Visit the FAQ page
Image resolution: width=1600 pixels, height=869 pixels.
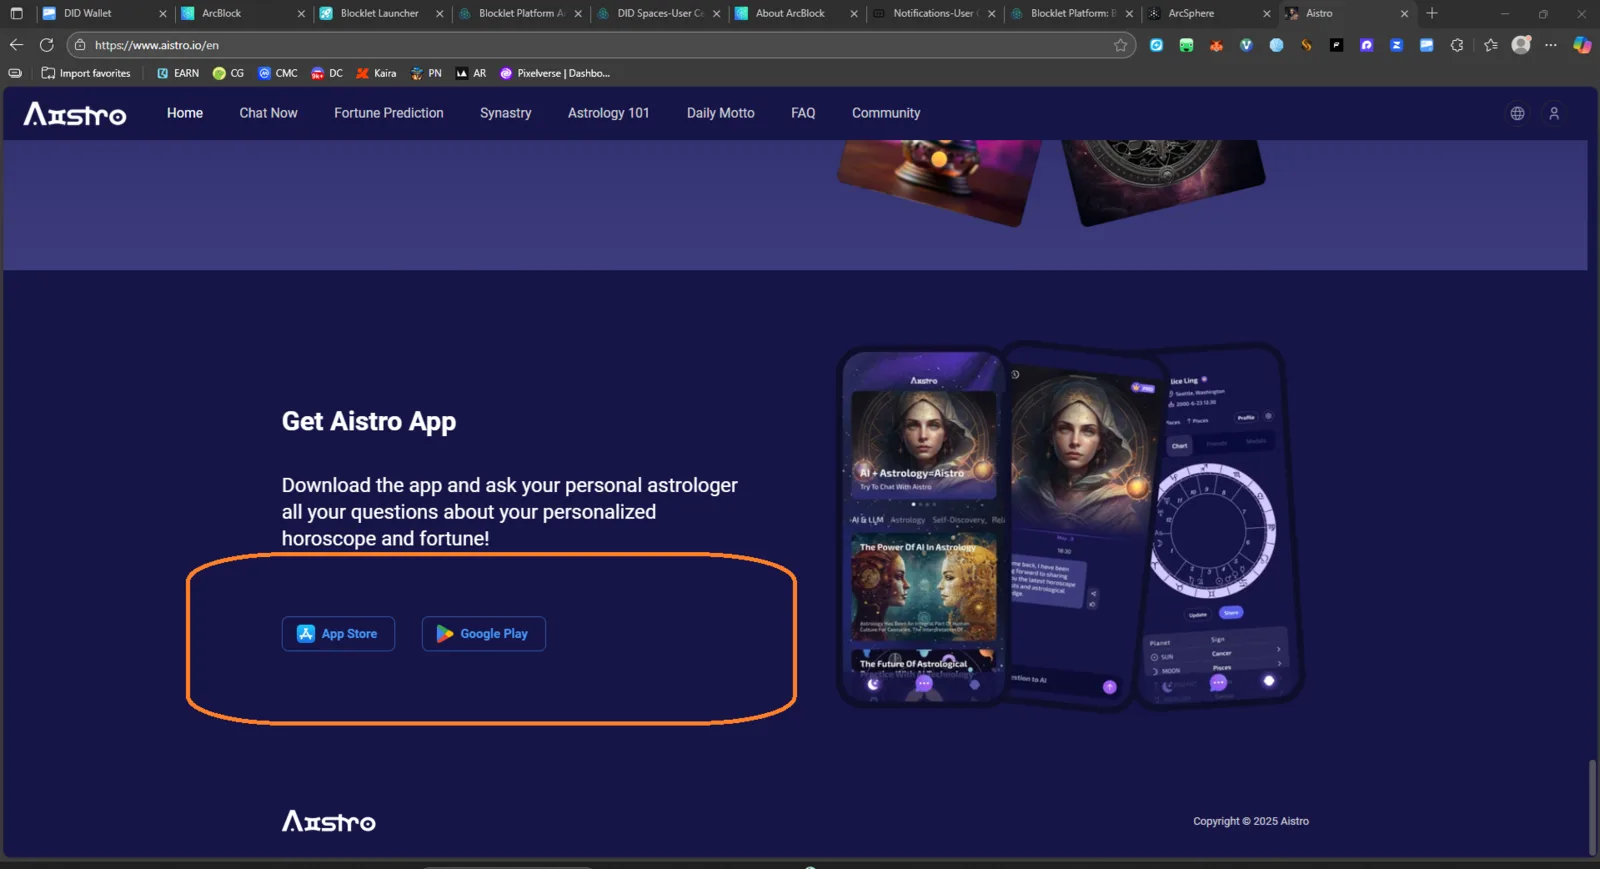coord(803,113)
